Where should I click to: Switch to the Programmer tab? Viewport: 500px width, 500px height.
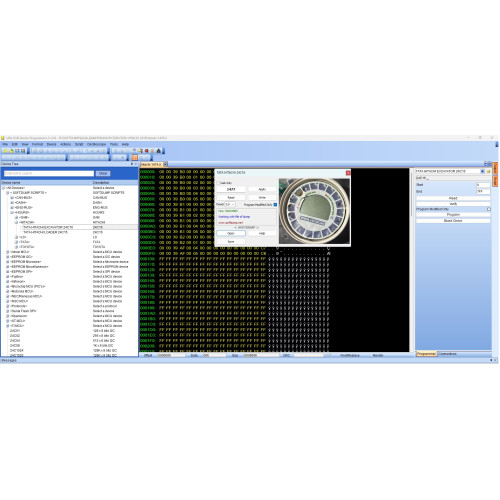tap(426, 354)
